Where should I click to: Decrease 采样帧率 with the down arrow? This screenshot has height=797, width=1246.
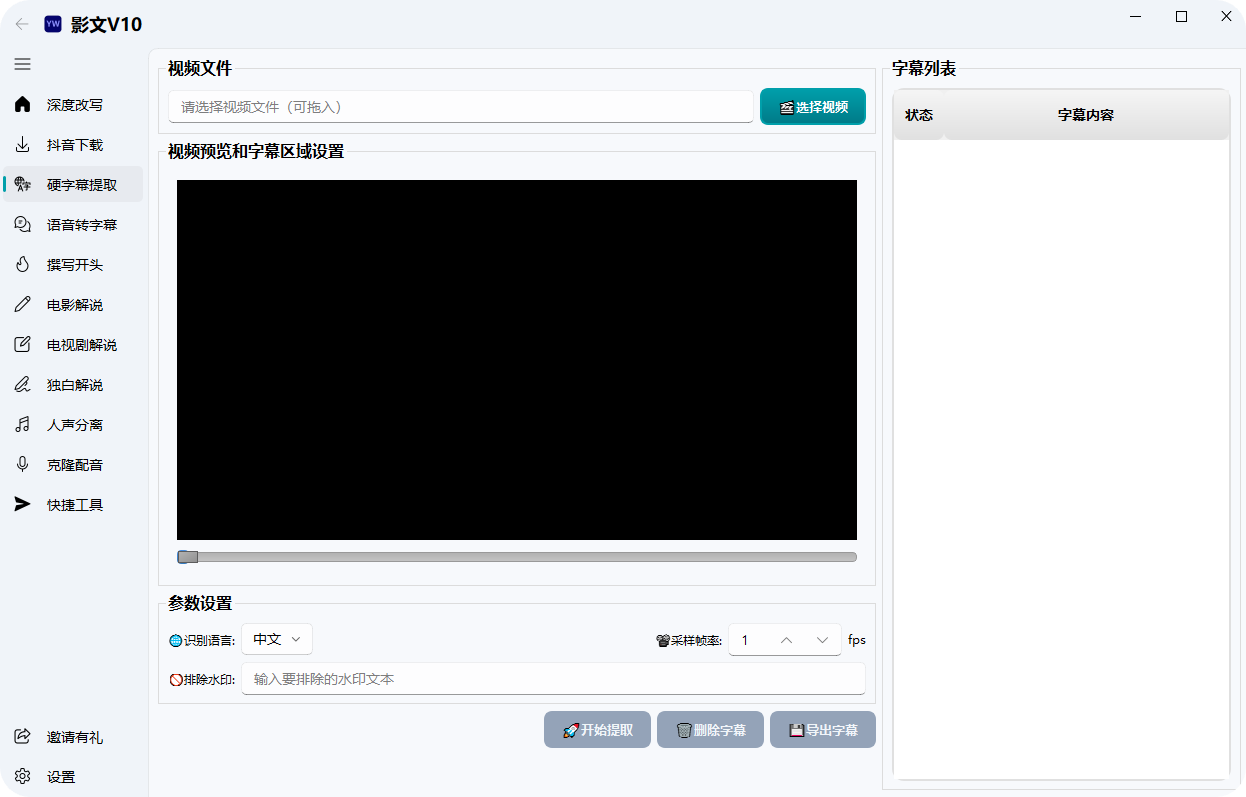tap(822, 640)
